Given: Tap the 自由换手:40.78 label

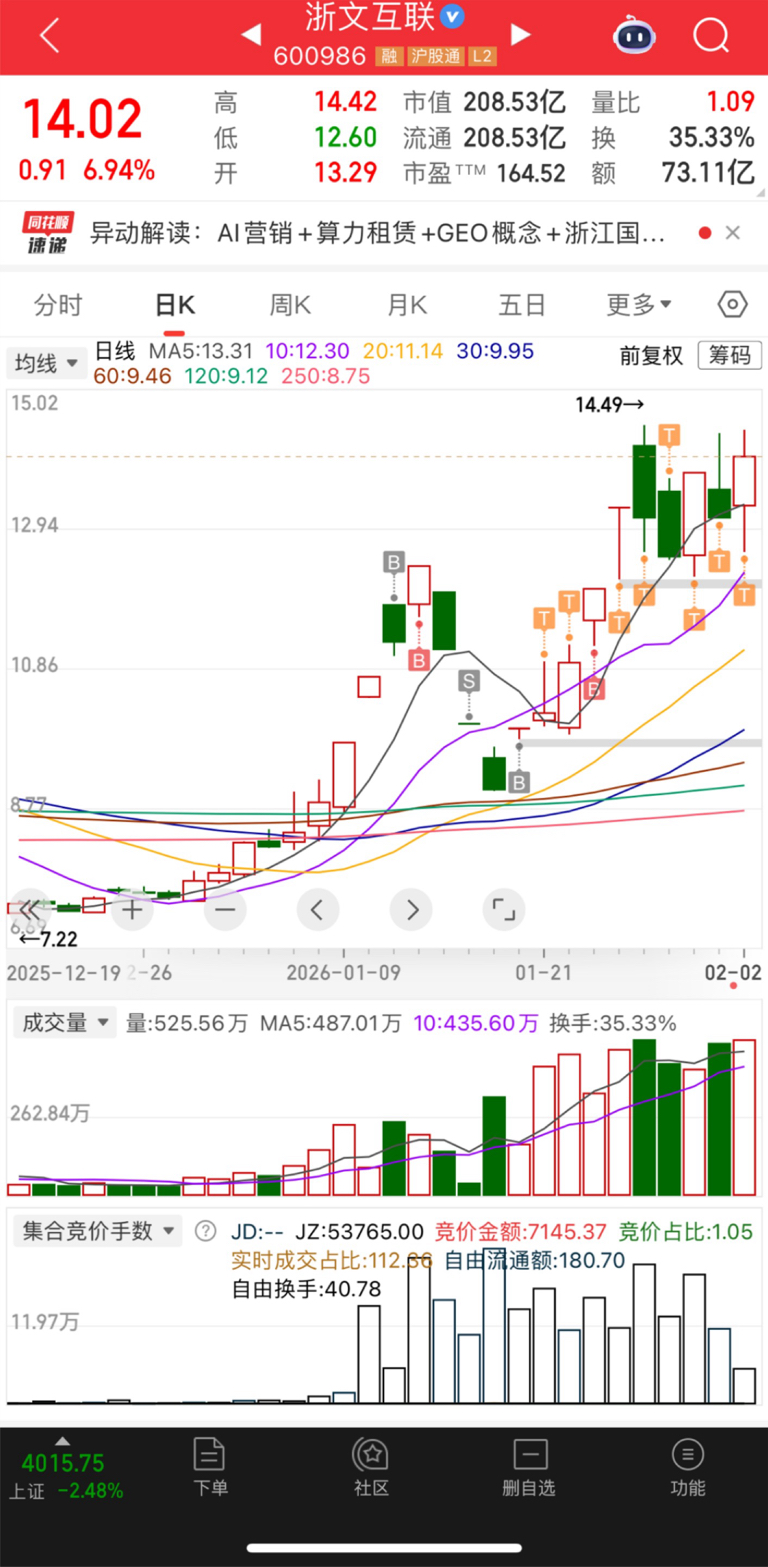Looking at the screenshot, I should [x=306, y=1289].
